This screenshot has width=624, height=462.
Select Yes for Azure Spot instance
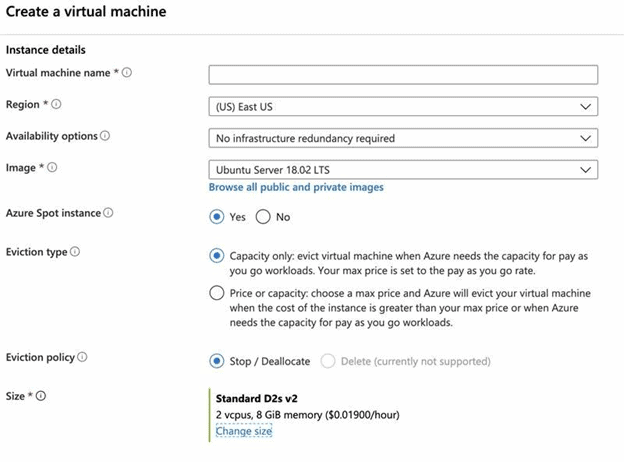tap(216, 217)
